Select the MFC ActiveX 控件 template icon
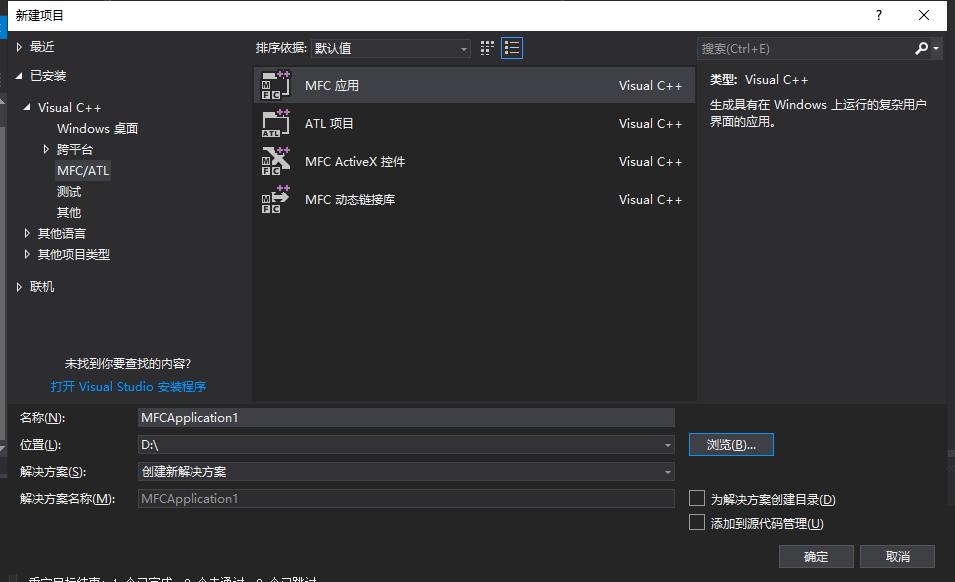 pyautogui.click(x=276, y=161)
